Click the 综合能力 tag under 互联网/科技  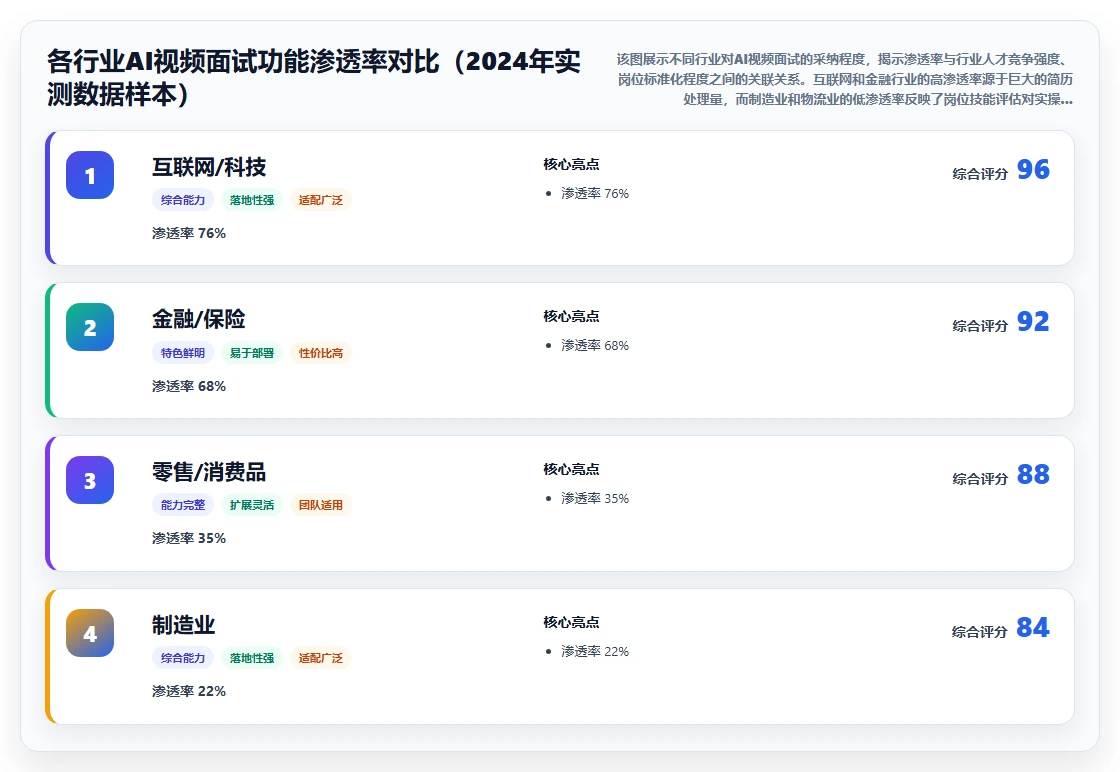(x=183, y=200)
